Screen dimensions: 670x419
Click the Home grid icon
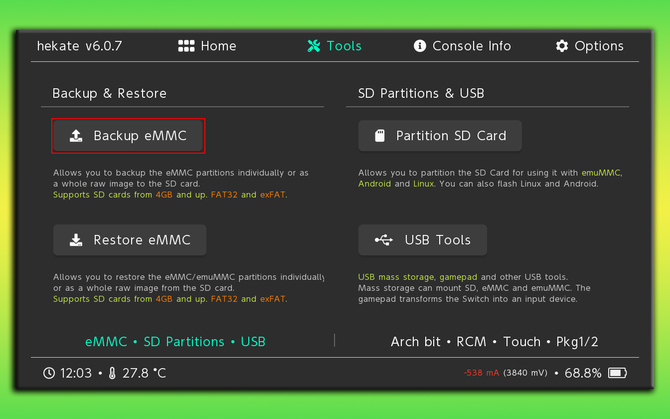pyautogui.click(x=186, y=46)
